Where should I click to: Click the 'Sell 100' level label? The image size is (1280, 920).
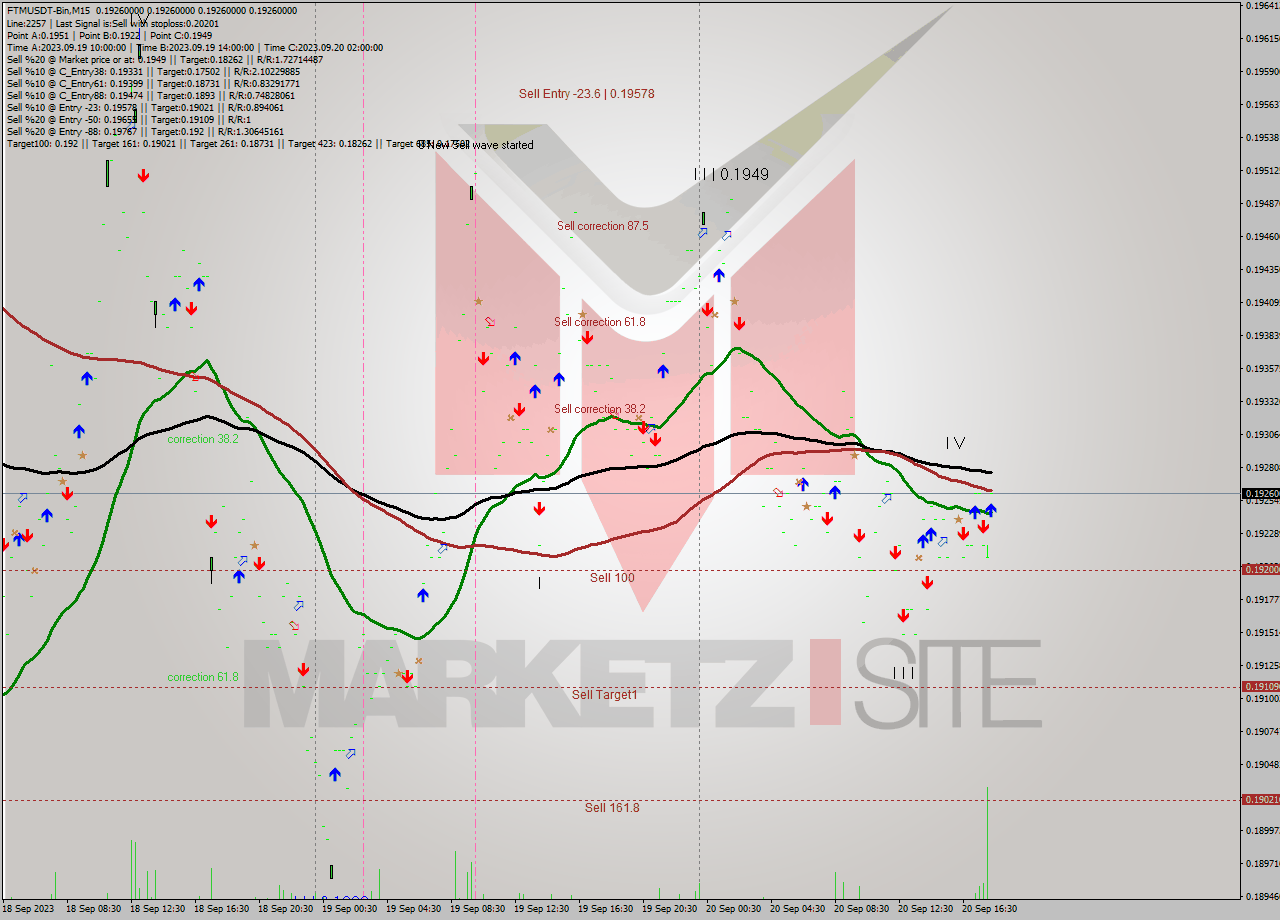[612, 578]
